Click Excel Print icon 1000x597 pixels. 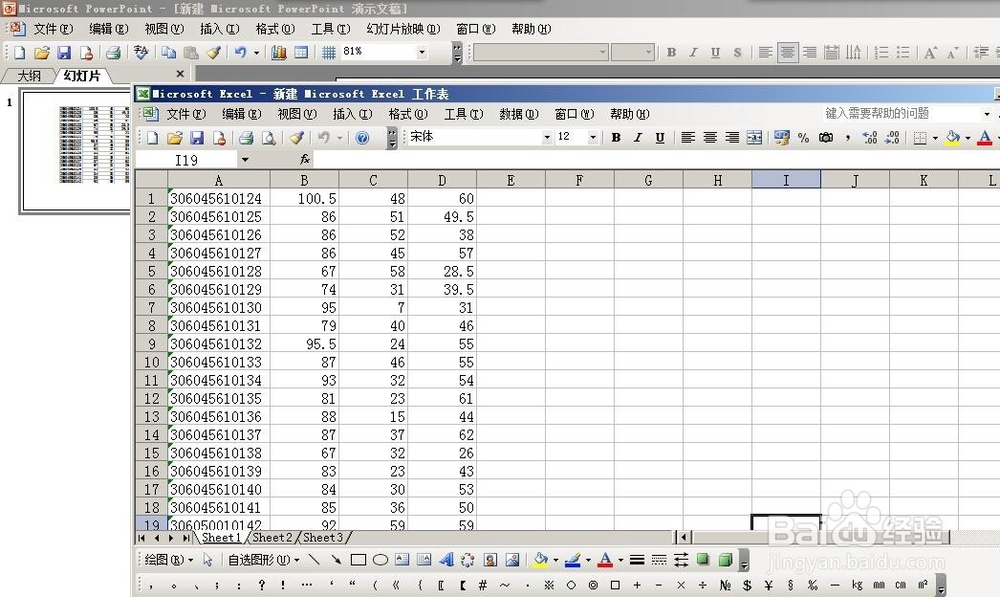click(x=246, y=137)
